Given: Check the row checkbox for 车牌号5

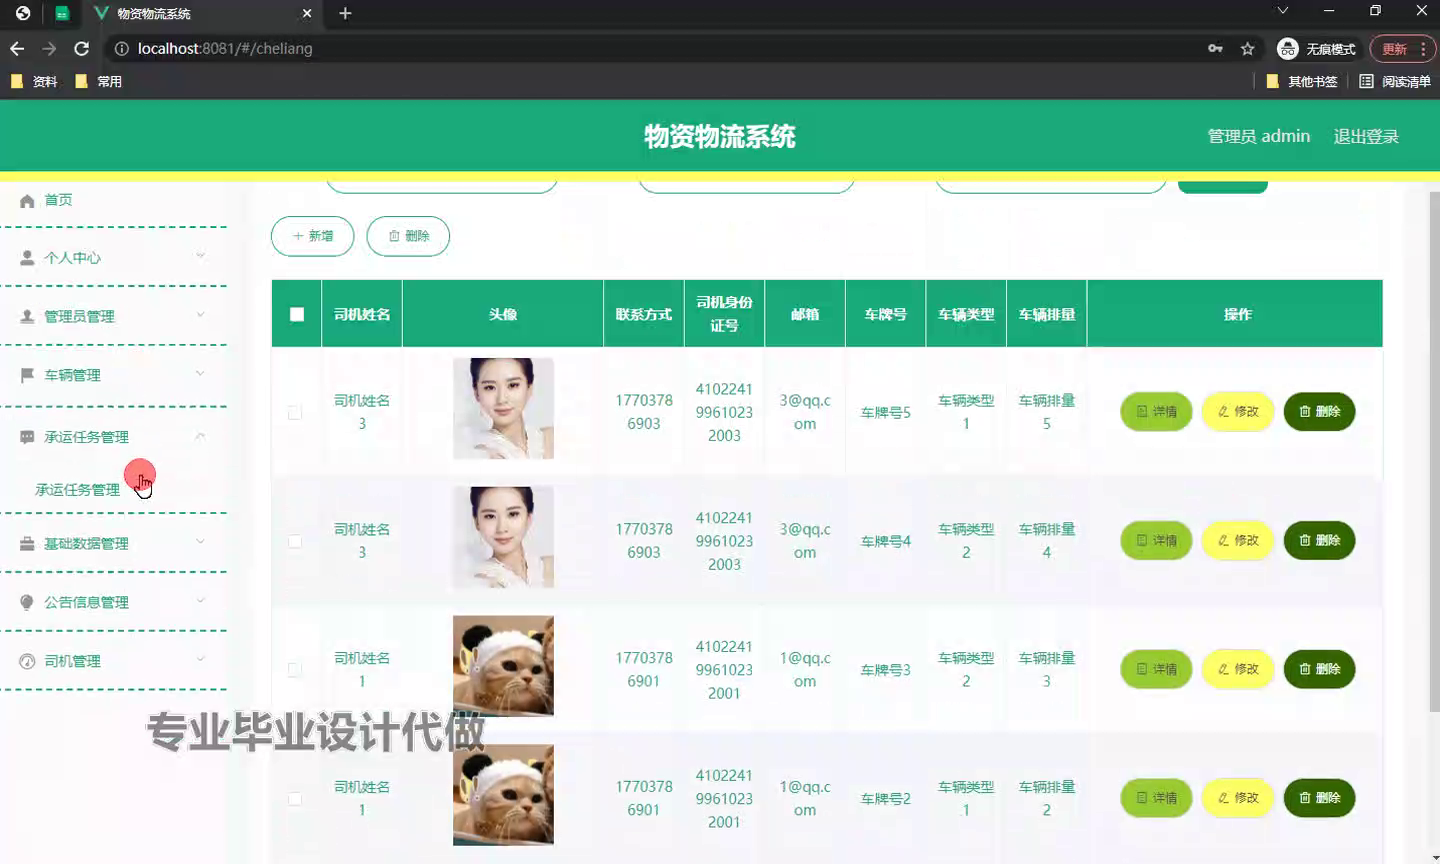Looking at the screenshot, I should point(295,412).
